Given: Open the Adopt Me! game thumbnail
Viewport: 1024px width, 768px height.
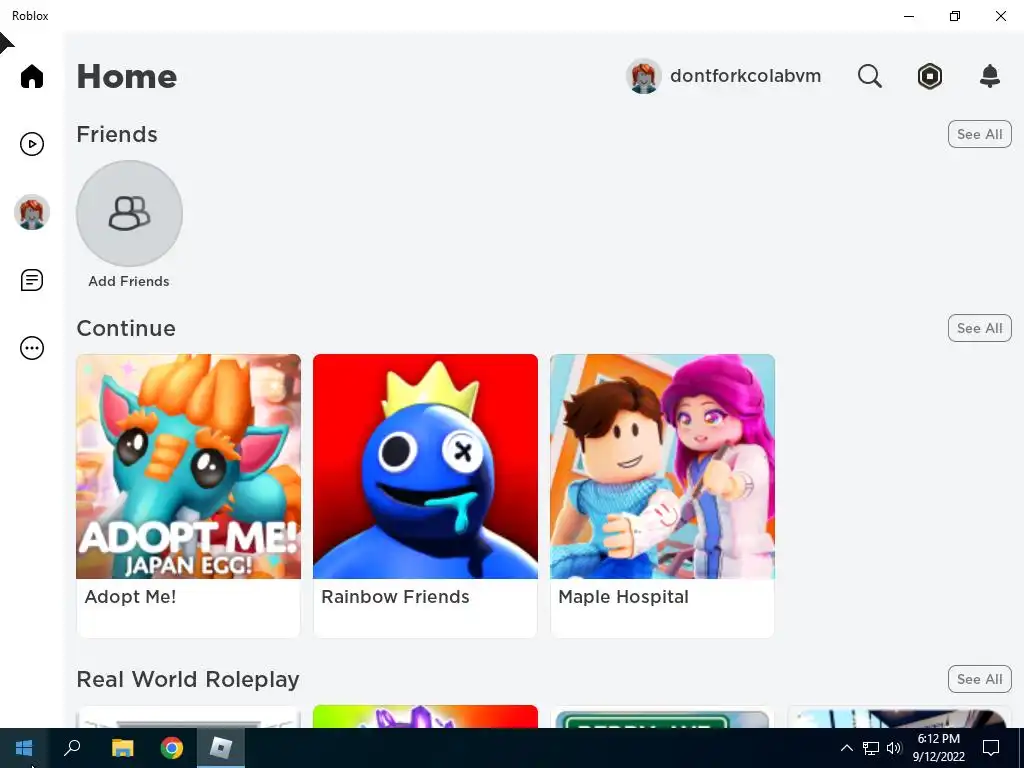Looking at the screenshot, I should [x=189, y=466].
